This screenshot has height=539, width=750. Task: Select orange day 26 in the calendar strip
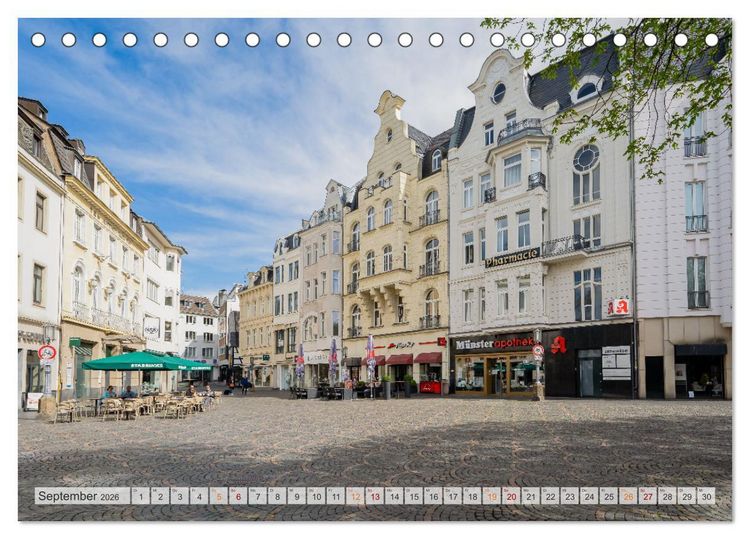tap(629, 496)
